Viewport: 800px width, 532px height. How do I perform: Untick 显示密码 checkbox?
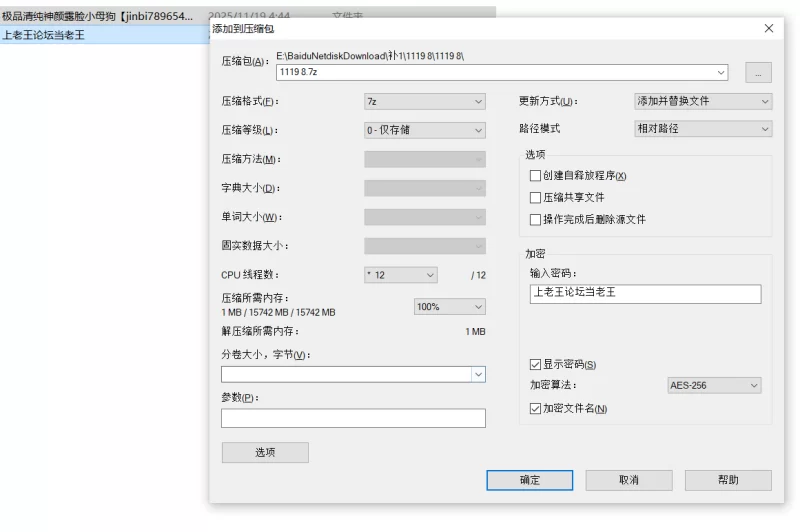pyautogui.click(x=535, y=364)
